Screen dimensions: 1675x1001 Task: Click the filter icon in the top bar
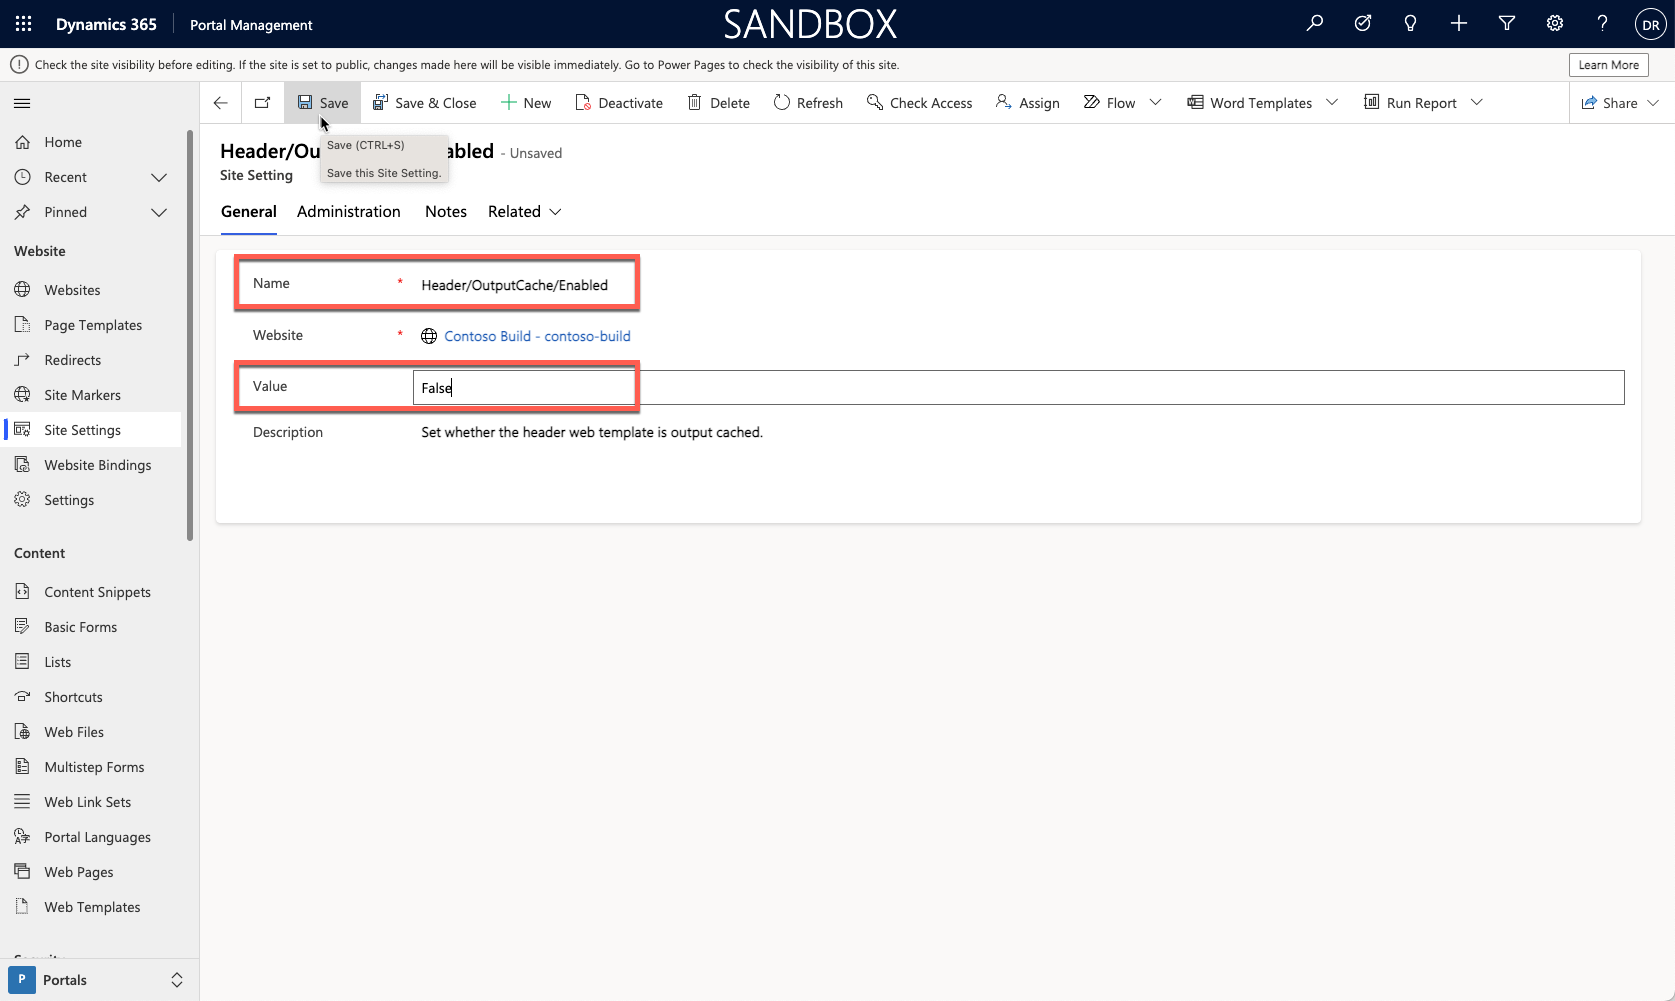pos(1506,23)
